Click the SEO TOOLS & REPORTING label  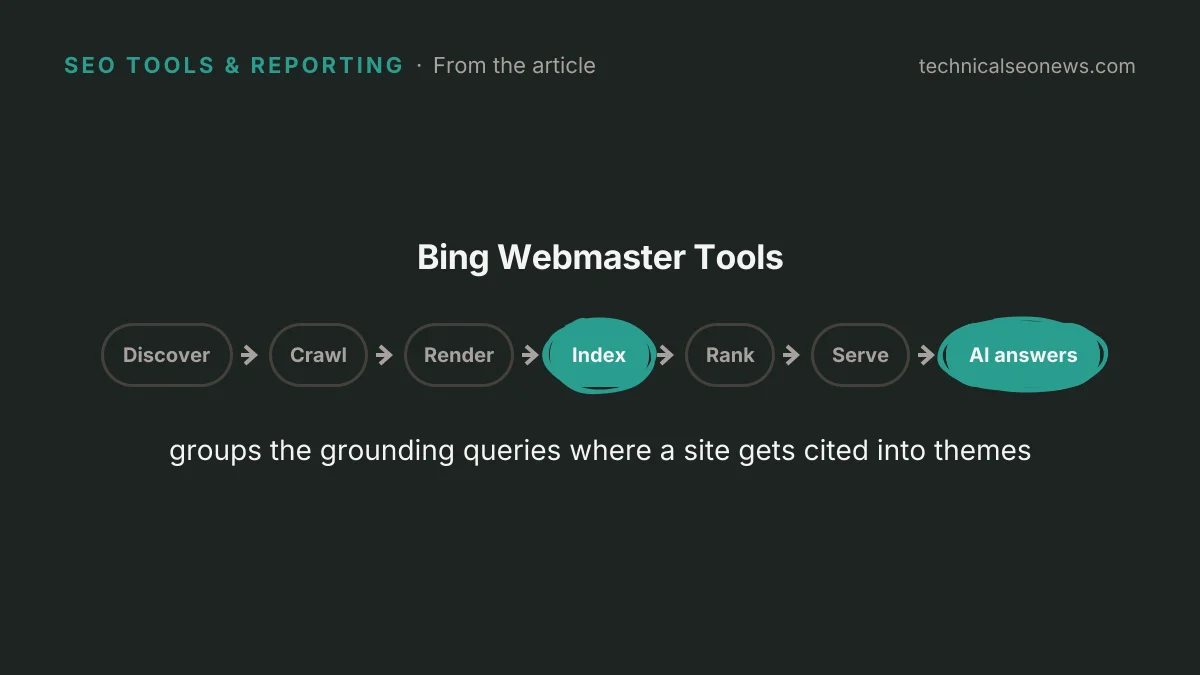pos(234,66)
